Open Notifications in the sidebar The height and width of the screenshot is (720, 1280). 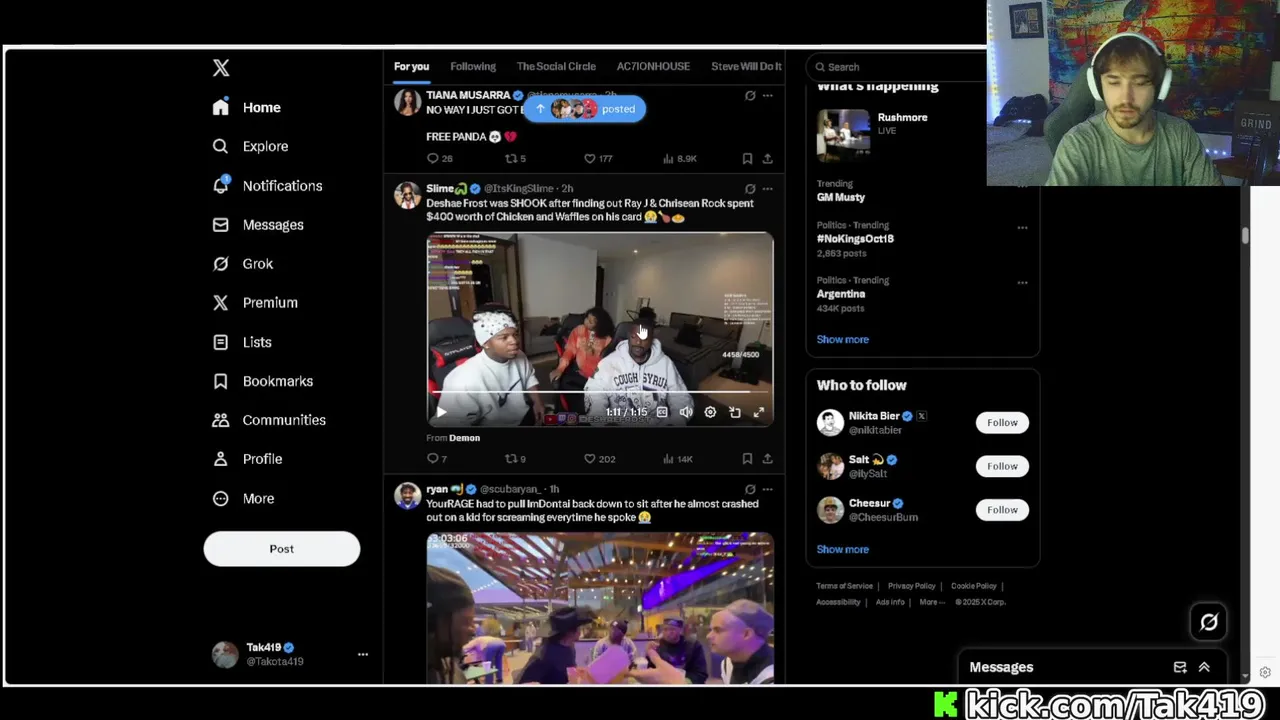coord(267,186)
